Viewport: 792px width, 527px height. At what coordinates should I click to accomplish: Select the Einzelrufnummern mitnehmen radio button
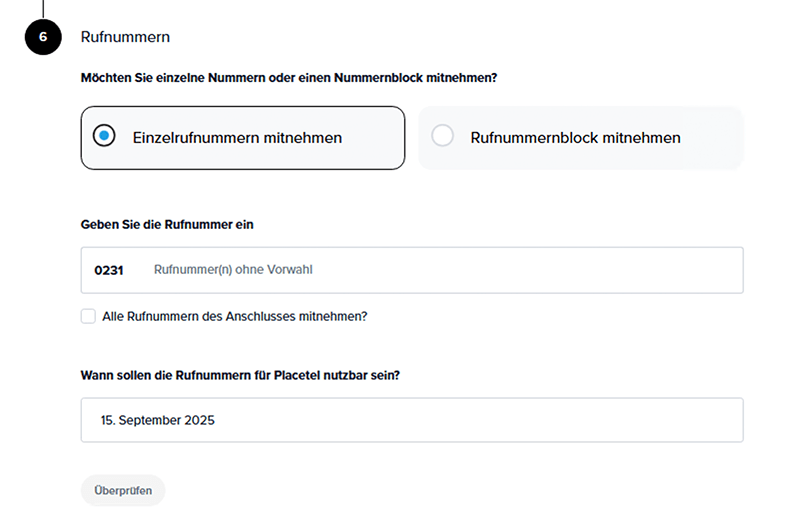[104, 137]
